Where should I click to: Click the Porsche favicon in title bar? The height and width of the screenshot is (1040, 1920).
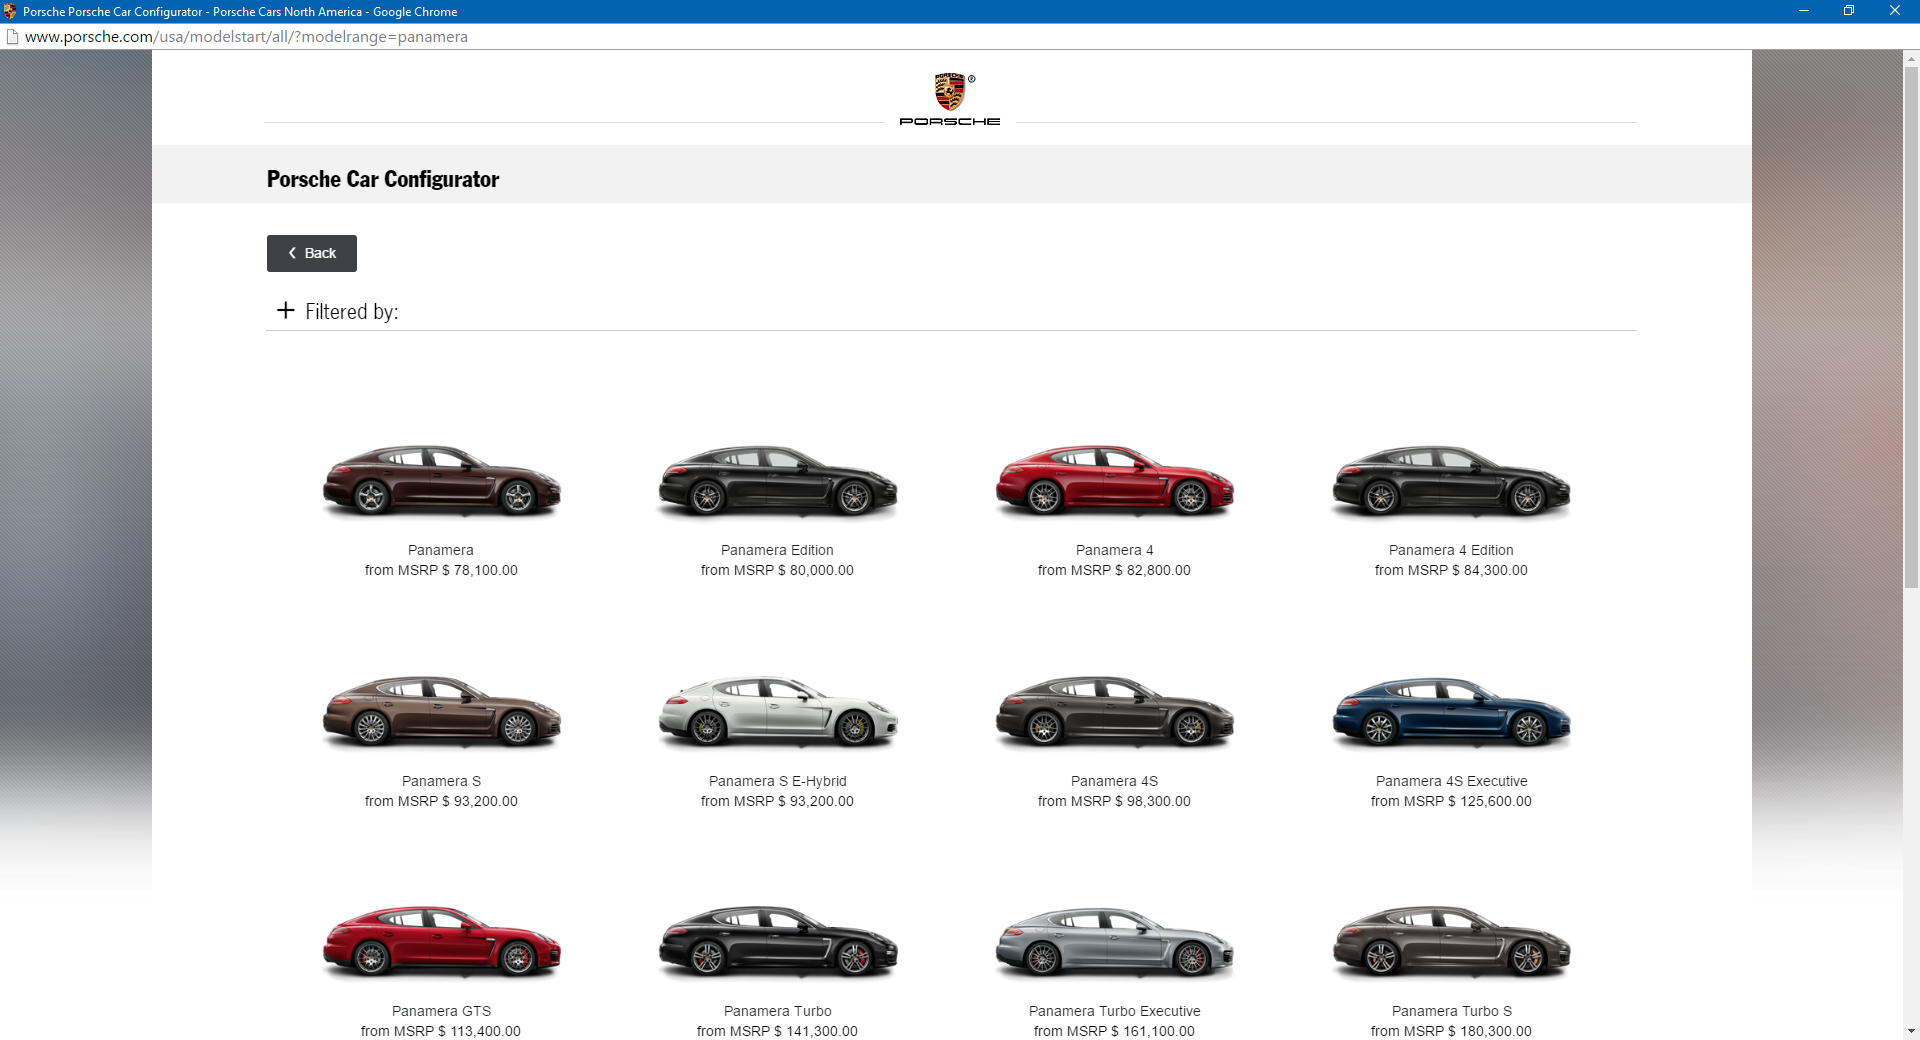pyautogui.click(x=10, y=11)
